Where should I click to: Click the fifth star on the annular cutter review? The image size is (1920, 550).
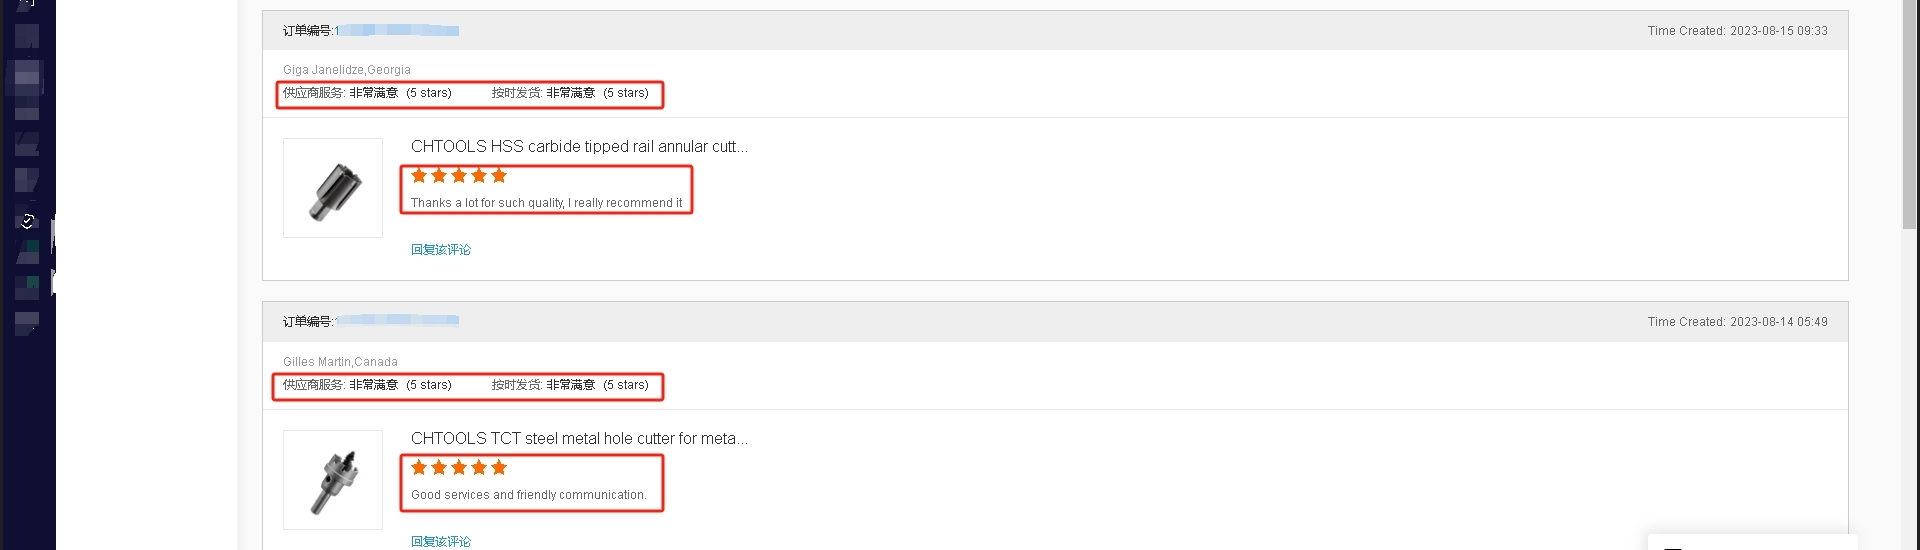tap(499, 176)
